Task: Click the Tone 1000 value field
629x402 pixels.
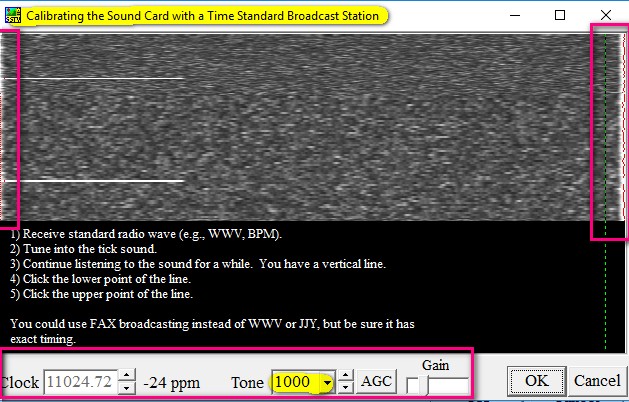Action: click(x=294, y=382)
